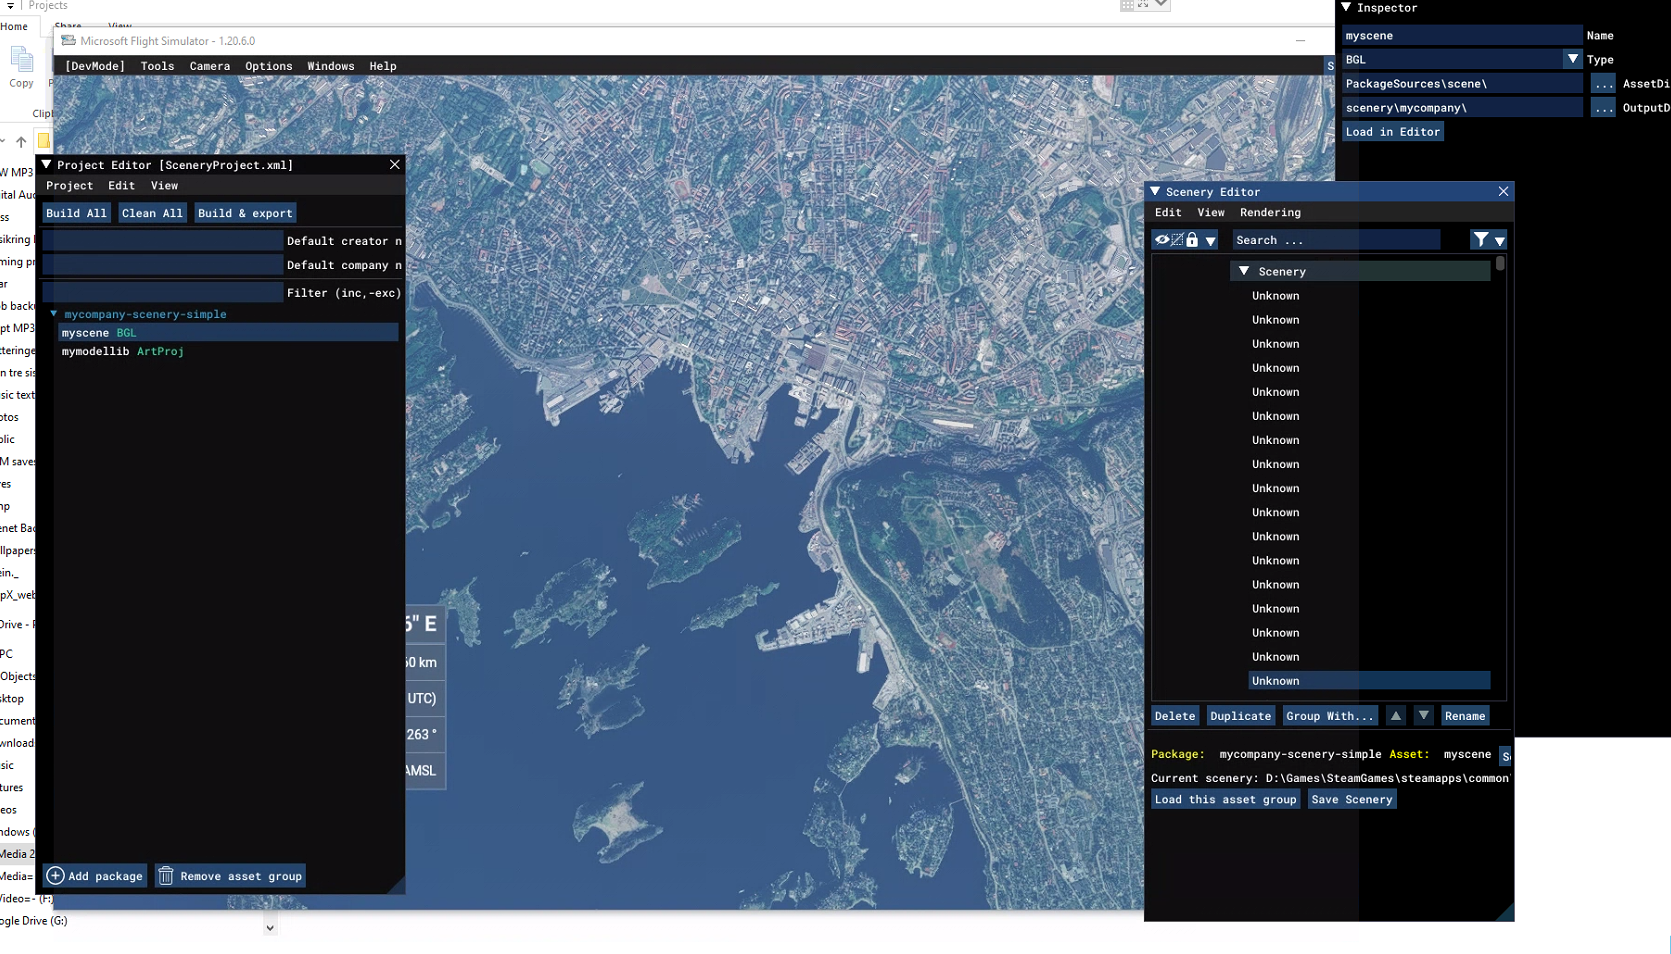
Task: Click the Default creator name field
Action: (163, 241)
